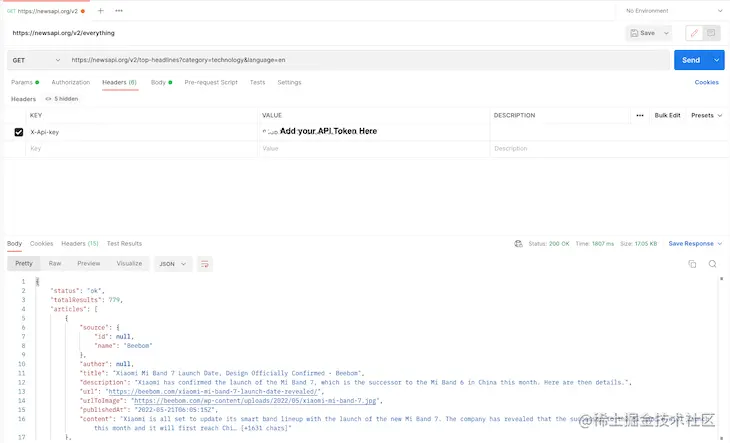
Task: Select the Visualize view mode
Action: 129,263
